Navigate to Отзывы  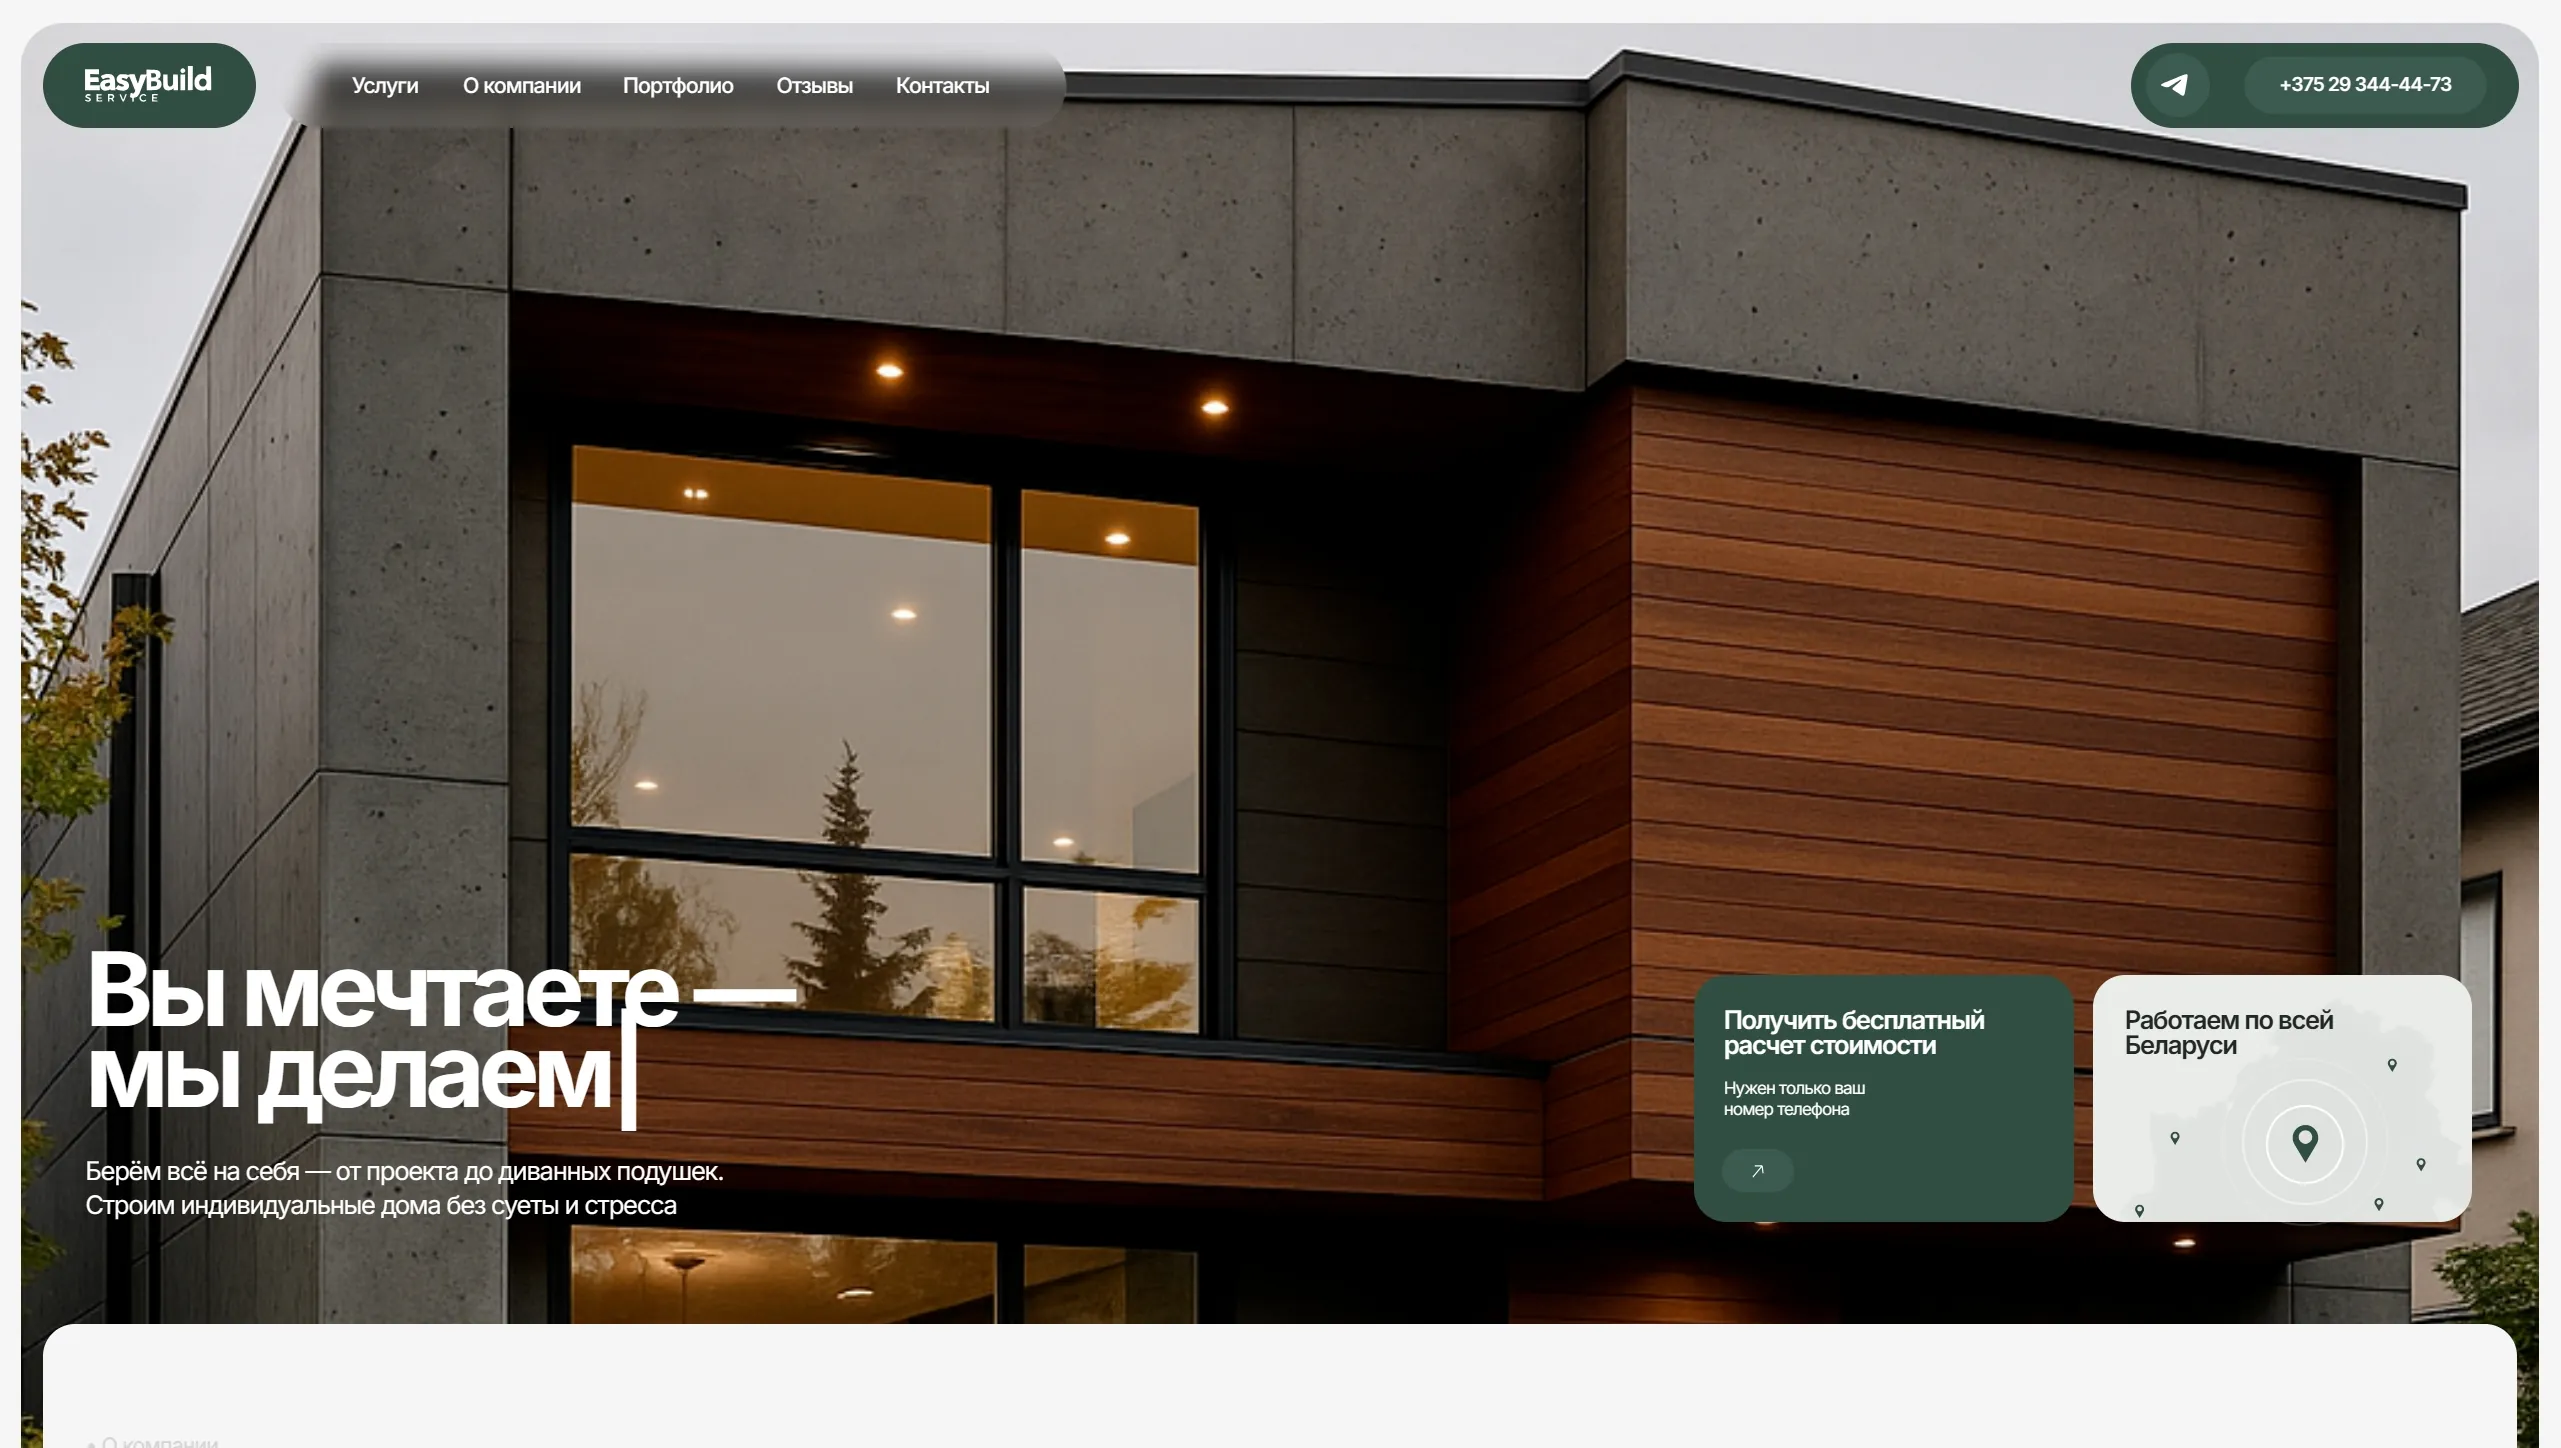pos(814,86)
